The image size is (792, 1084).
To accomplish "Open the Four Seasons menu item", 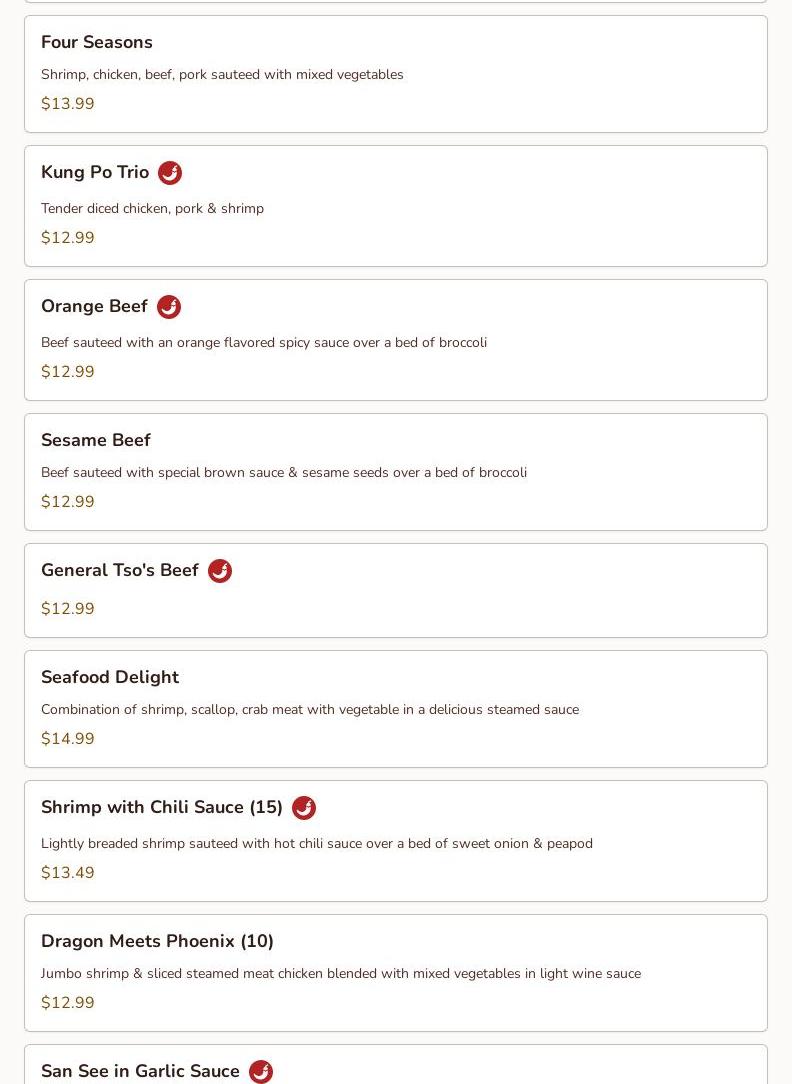I will (x=97, y=42).
